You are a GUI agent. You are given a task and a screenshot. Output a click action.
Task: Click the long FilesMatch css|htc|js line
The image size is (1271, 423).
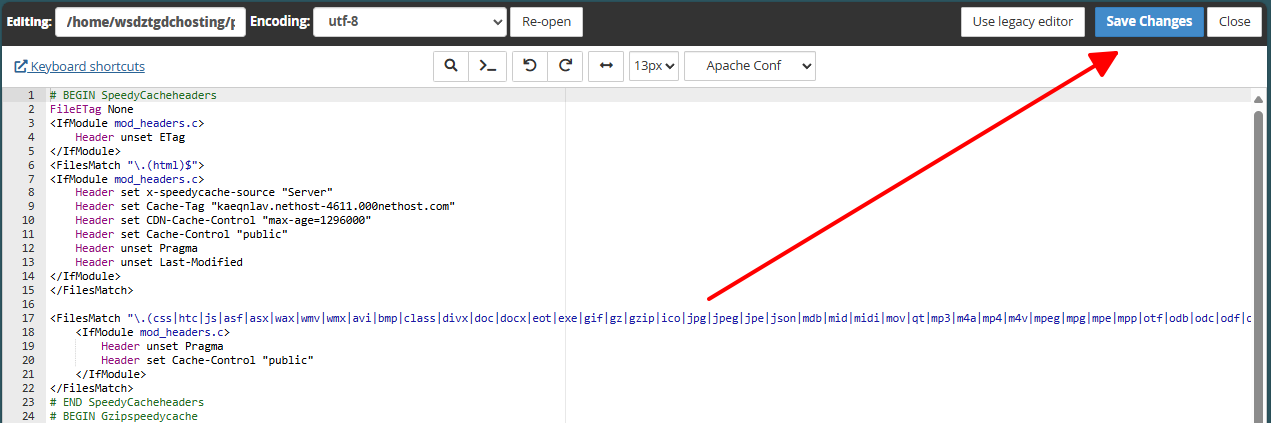click(650, 318)
